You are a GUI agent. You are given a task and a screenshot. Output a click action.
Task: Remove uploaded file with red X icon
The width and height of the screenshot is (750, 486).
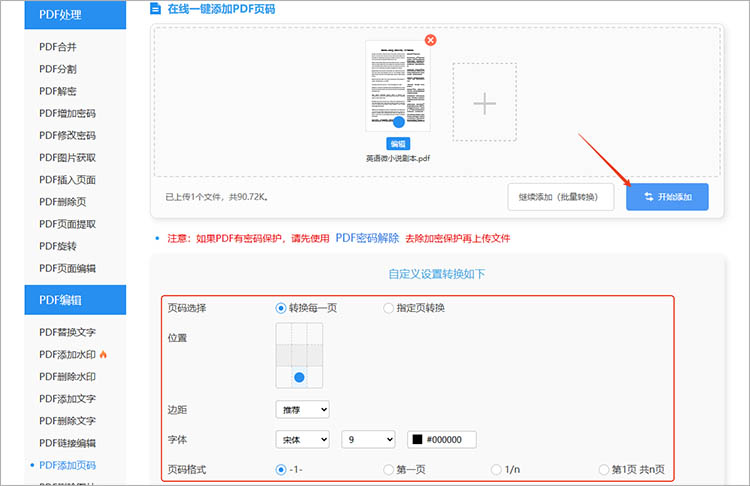tap(430, 40)
